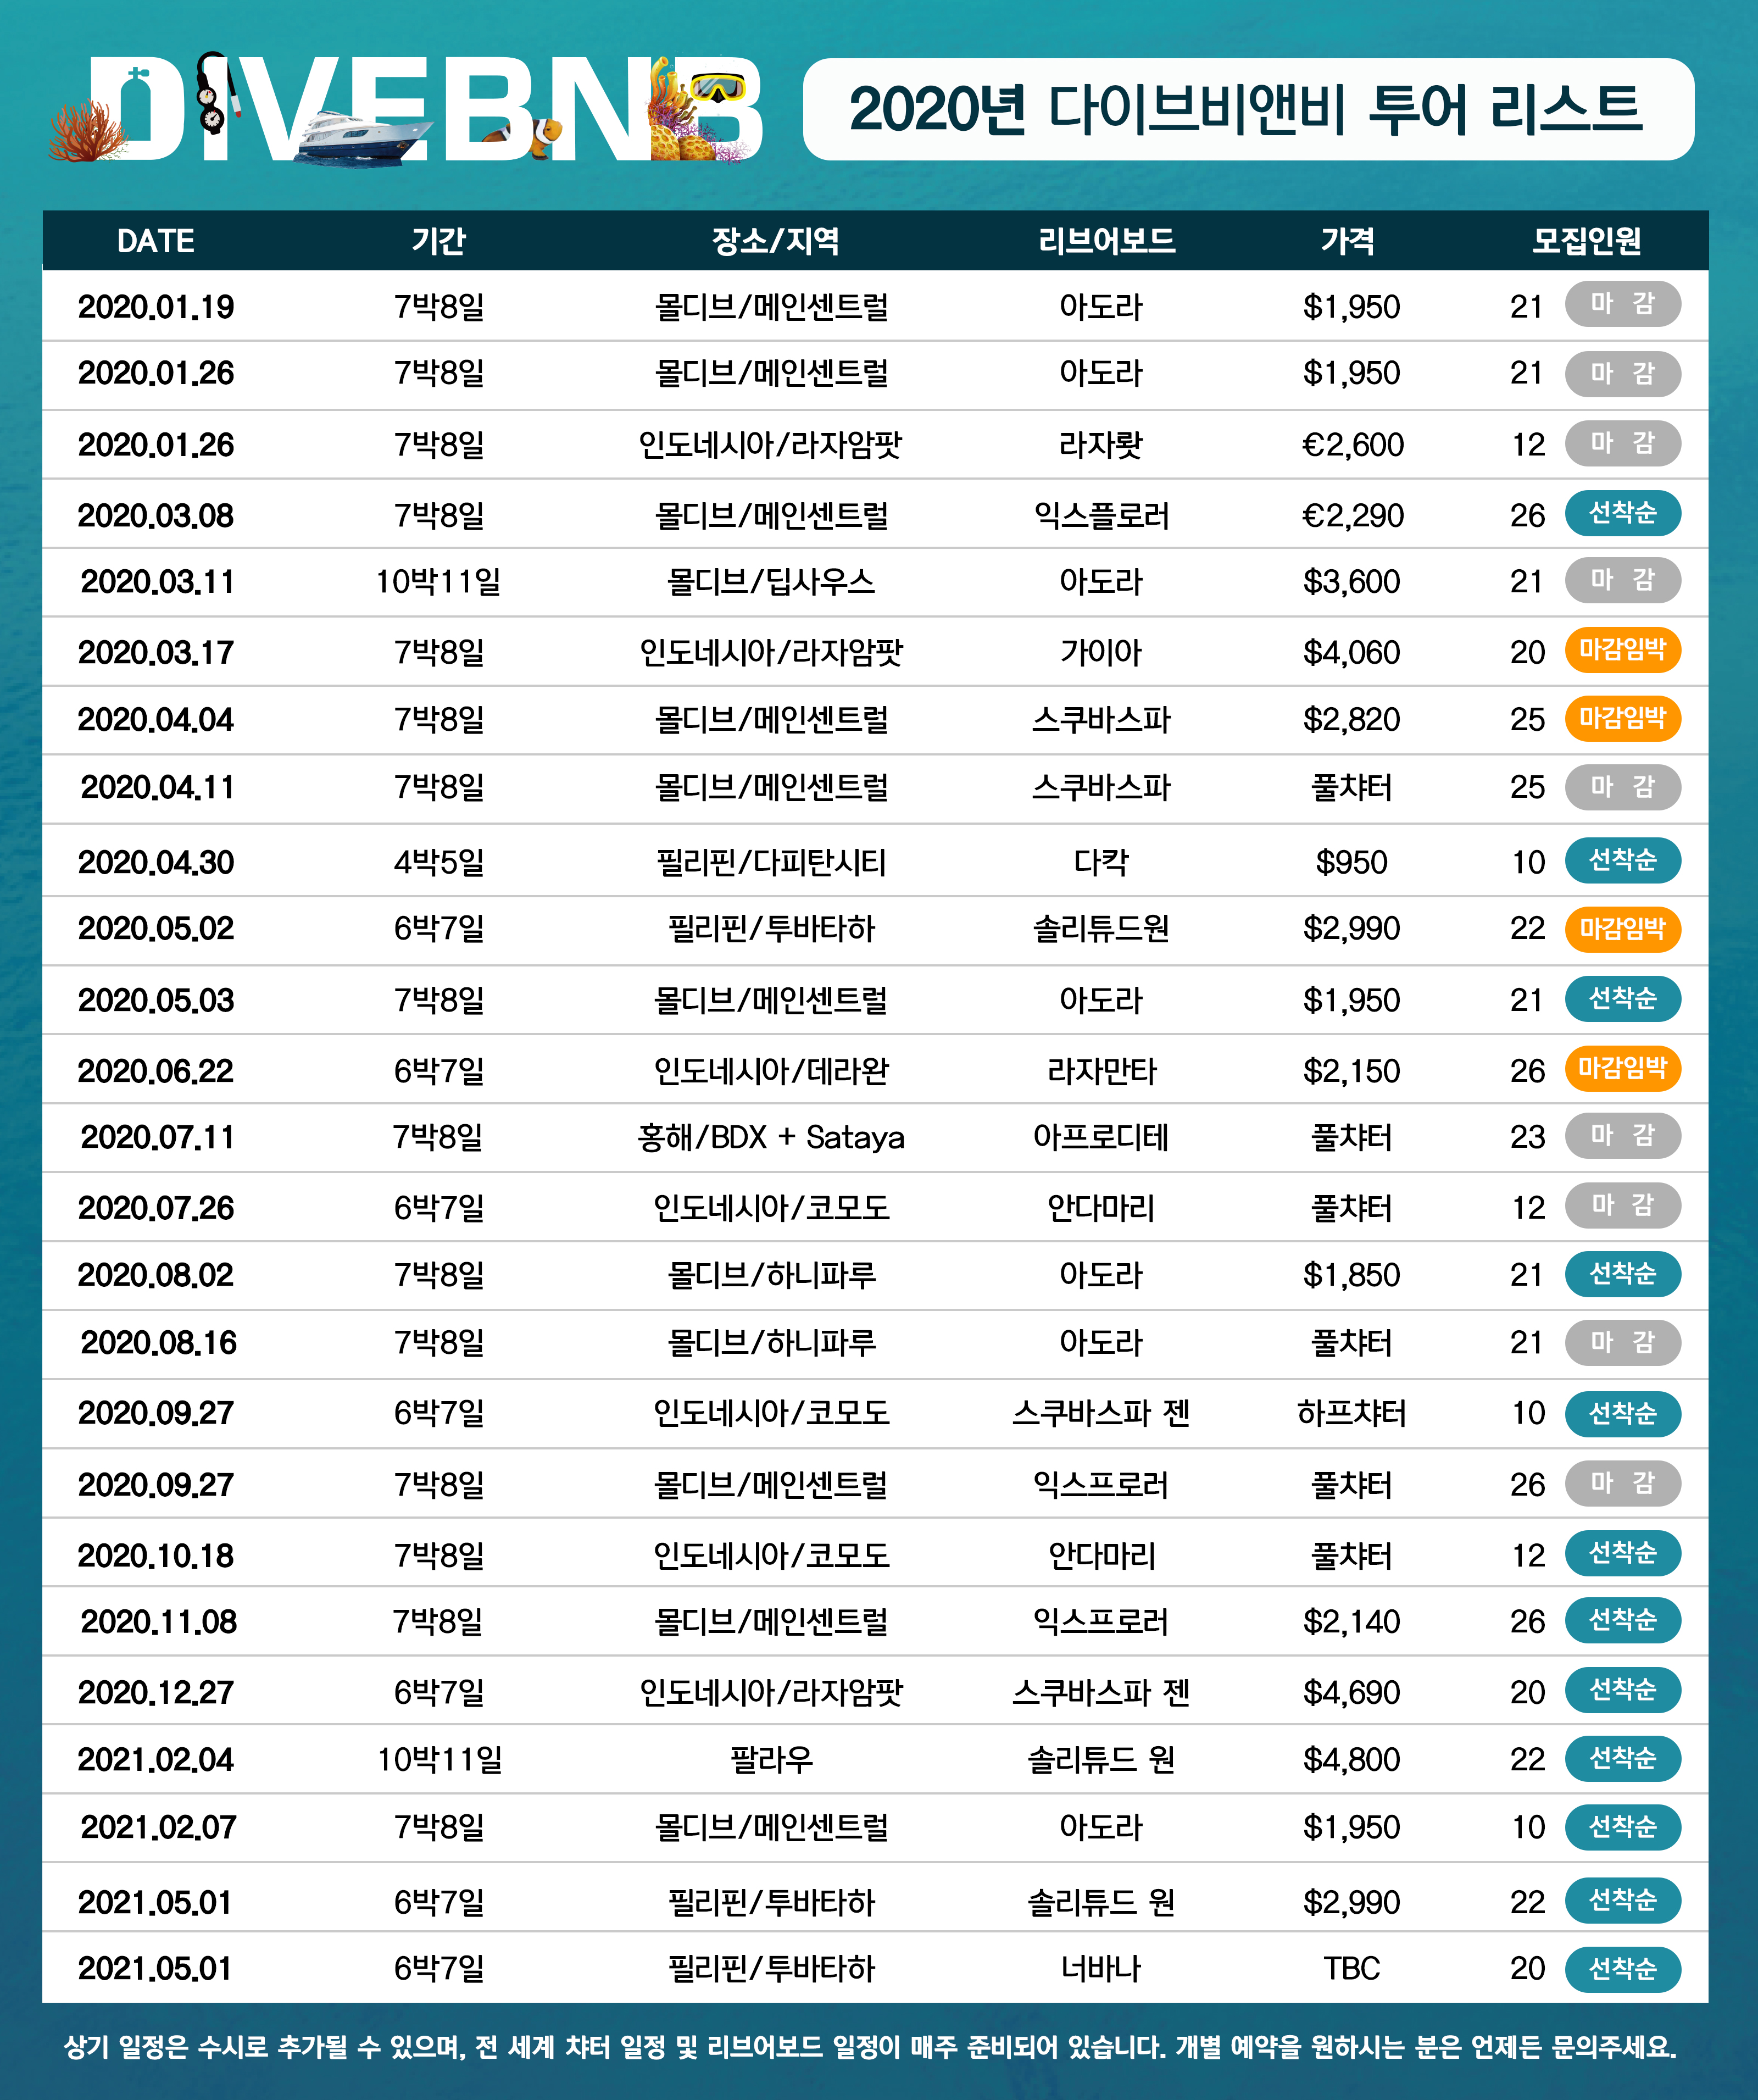Click the TBC price cell
The image size is (1758, 2100).
pos(1351,1968)
